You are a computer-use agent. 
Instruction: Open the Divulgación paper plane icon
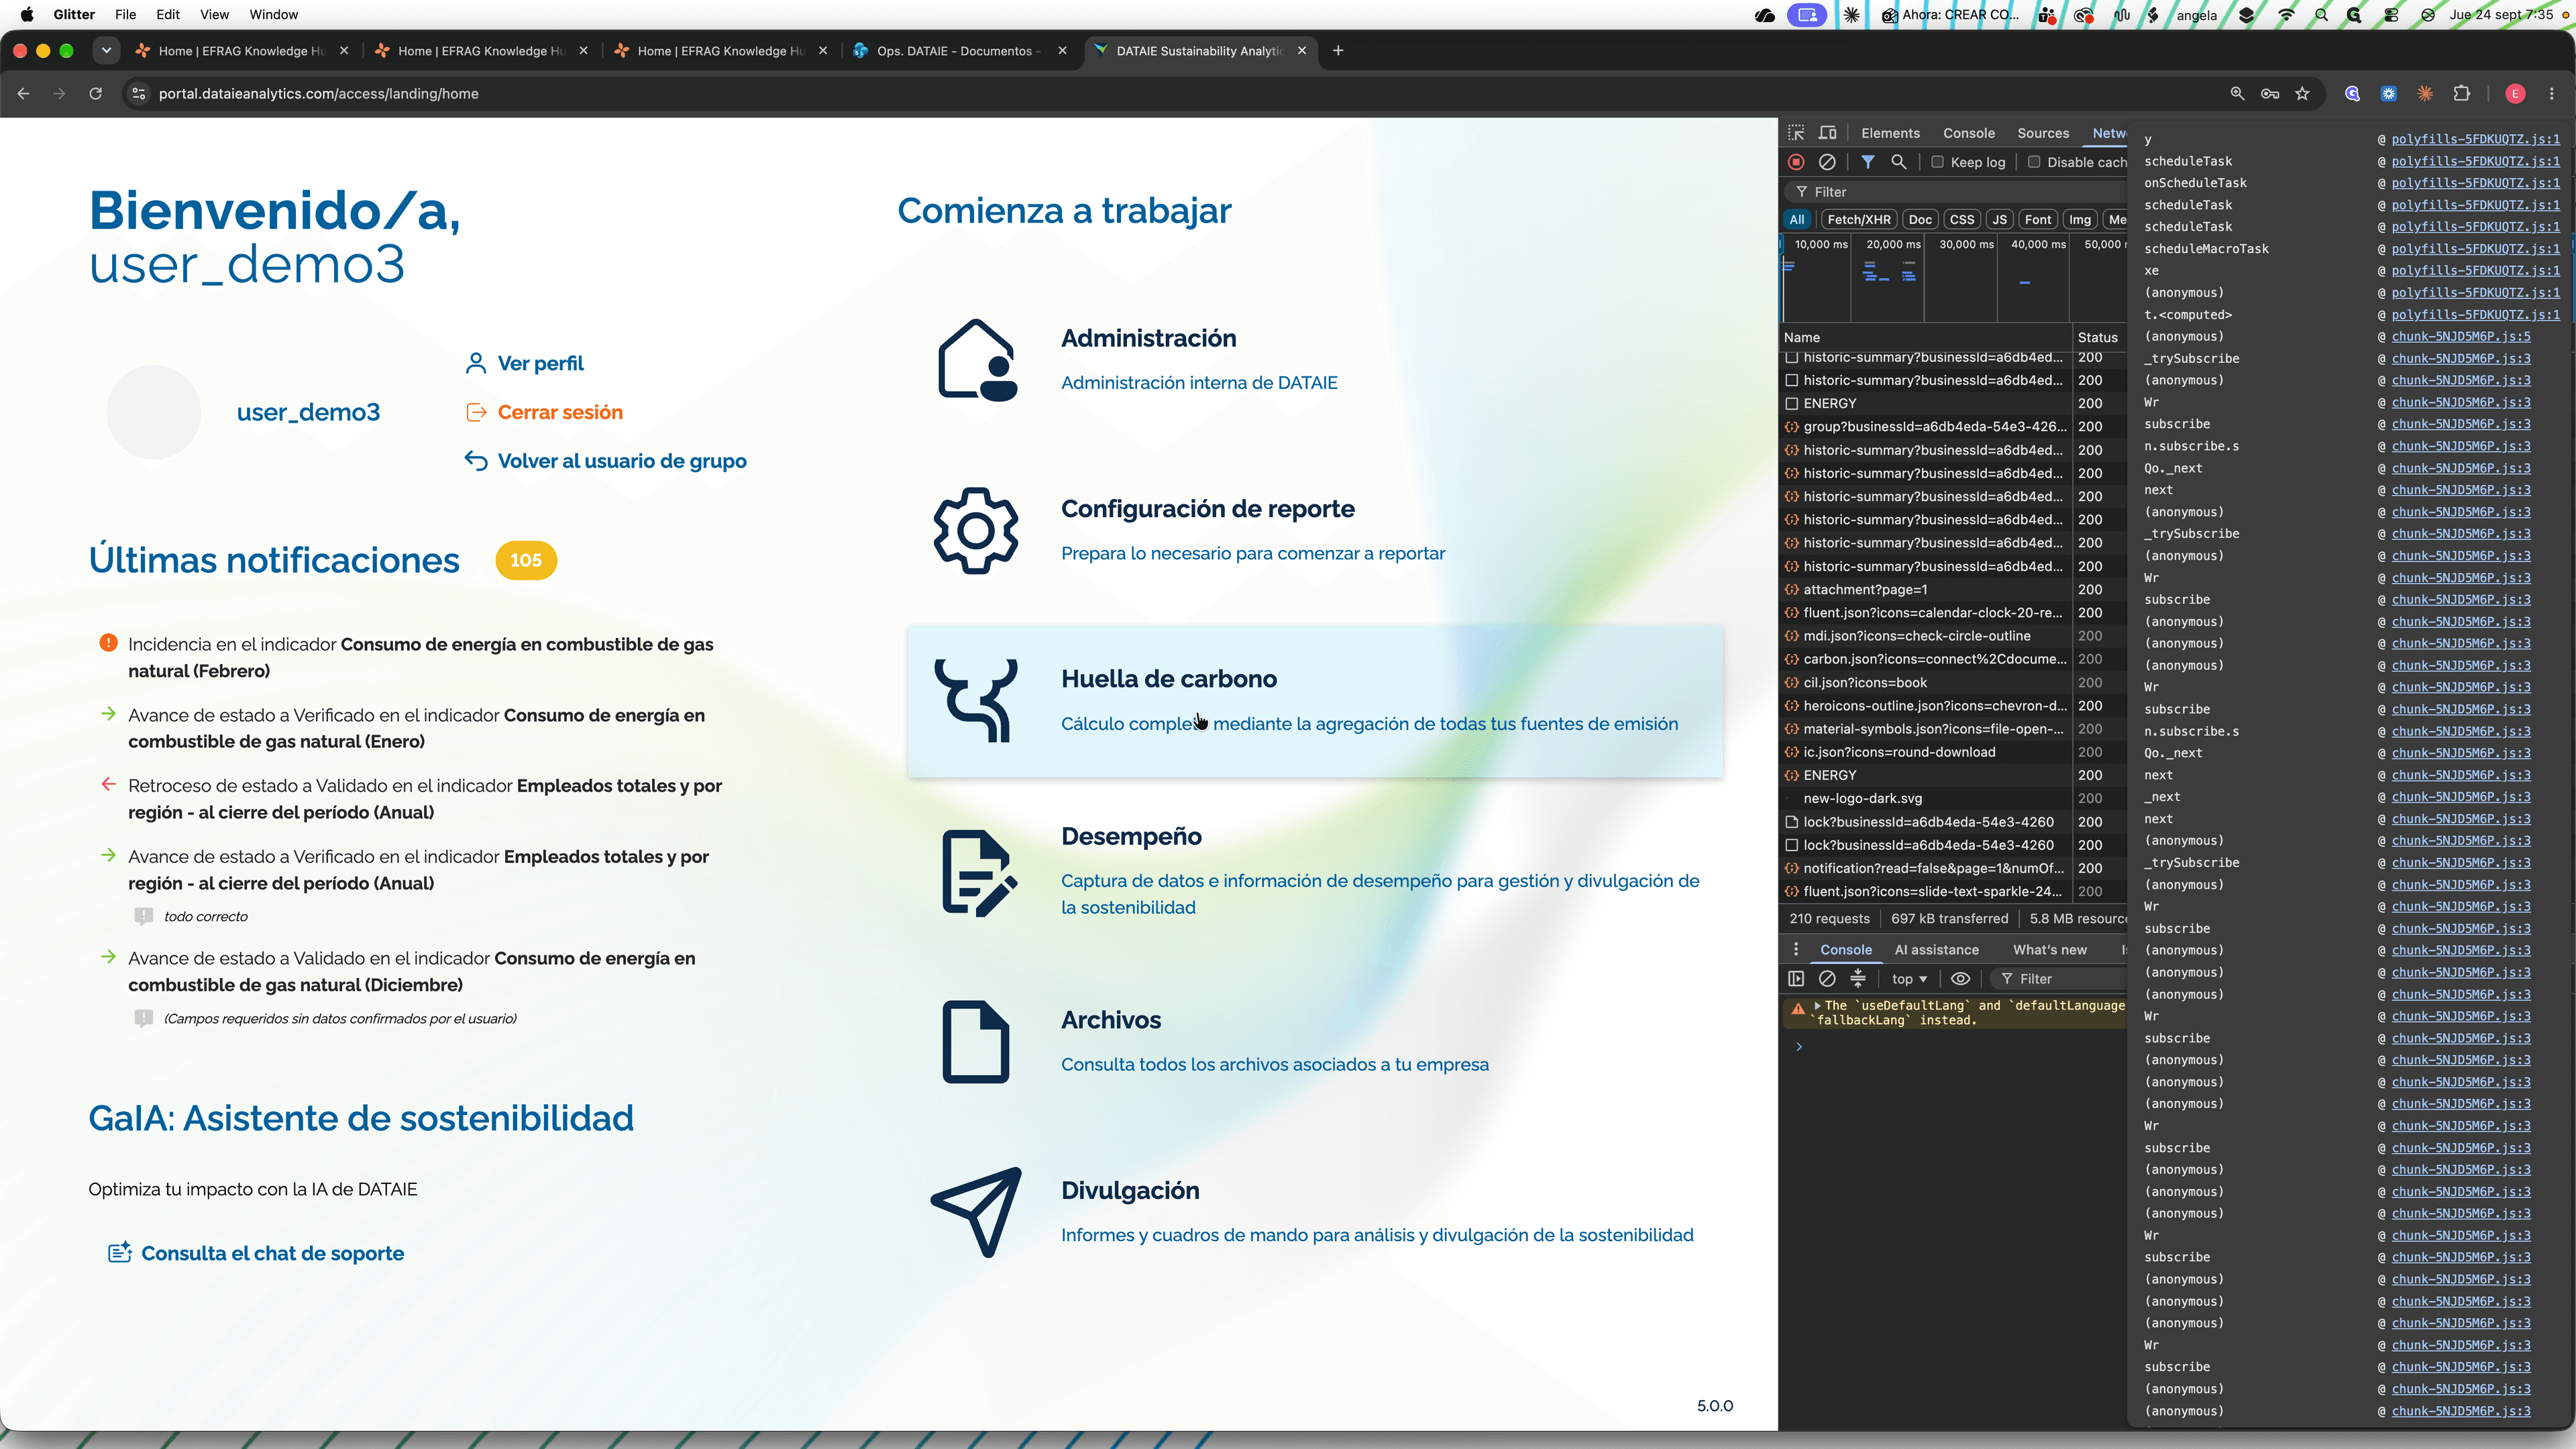click(x=976, y=1212)
